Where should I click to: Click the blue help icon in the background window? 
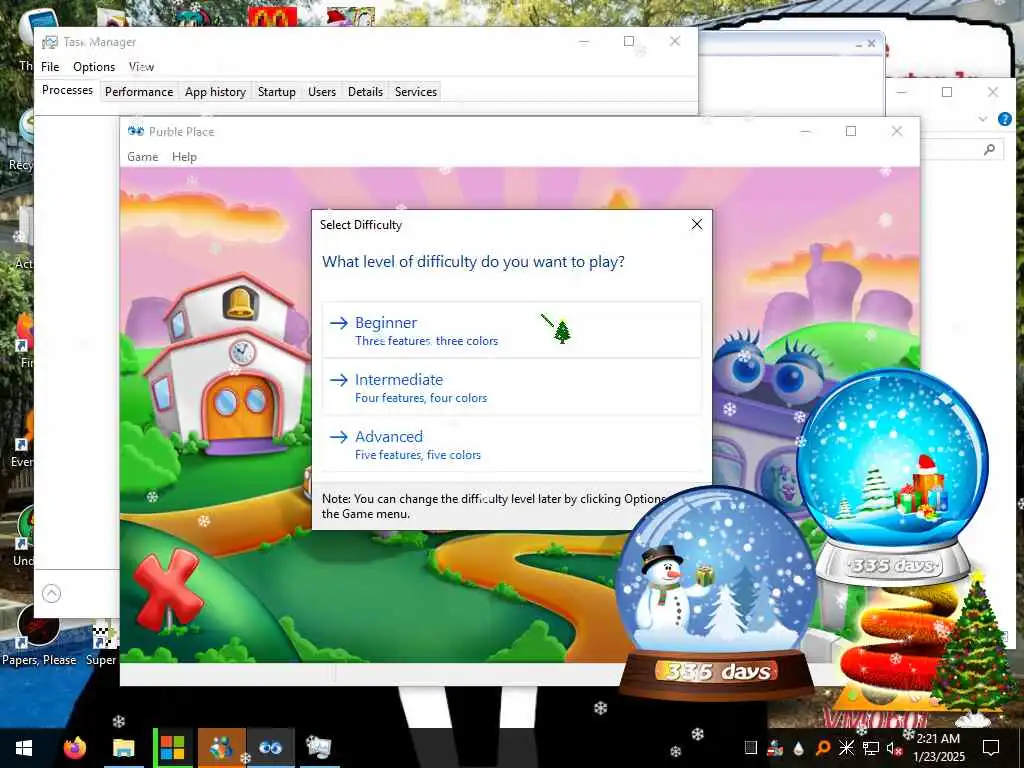tap(1005, 119)
